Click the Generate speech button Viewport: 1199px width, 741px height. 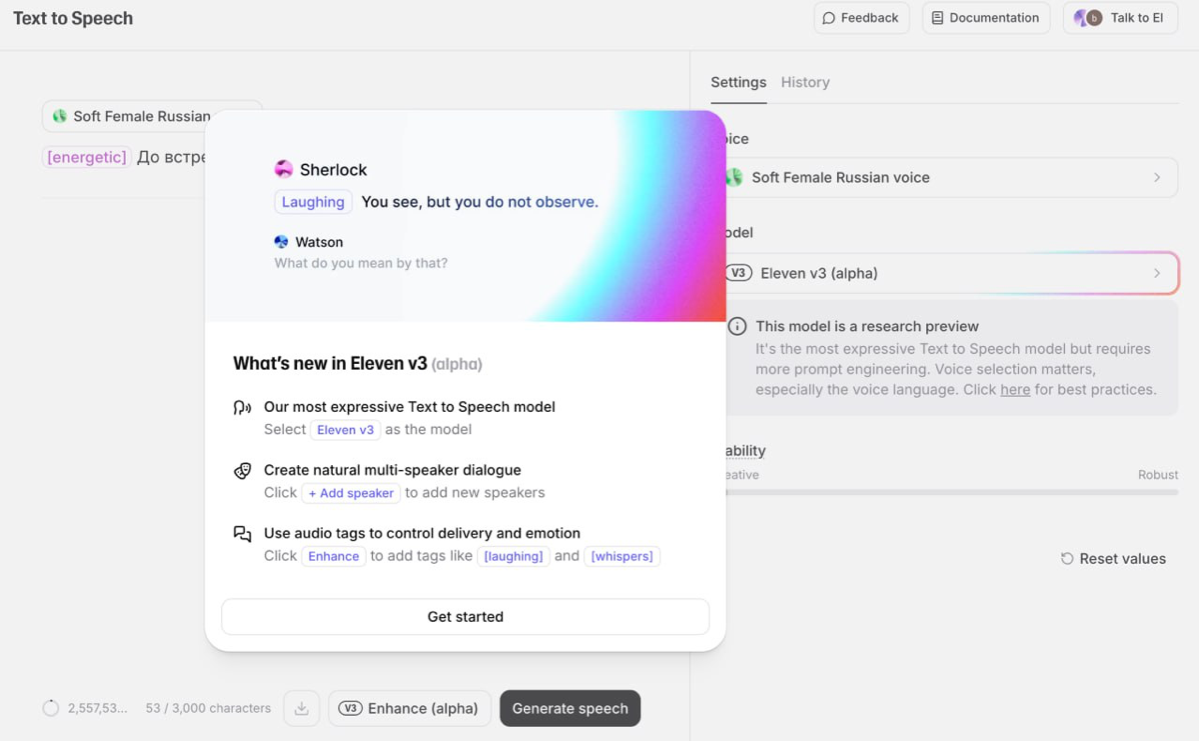coord(570,708)
